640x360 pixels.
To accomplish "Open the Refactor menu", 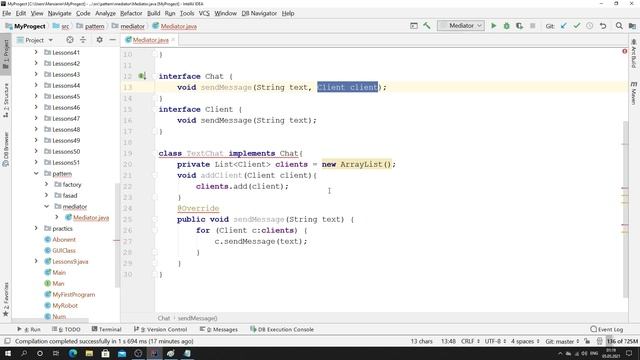I will [131, 13].
